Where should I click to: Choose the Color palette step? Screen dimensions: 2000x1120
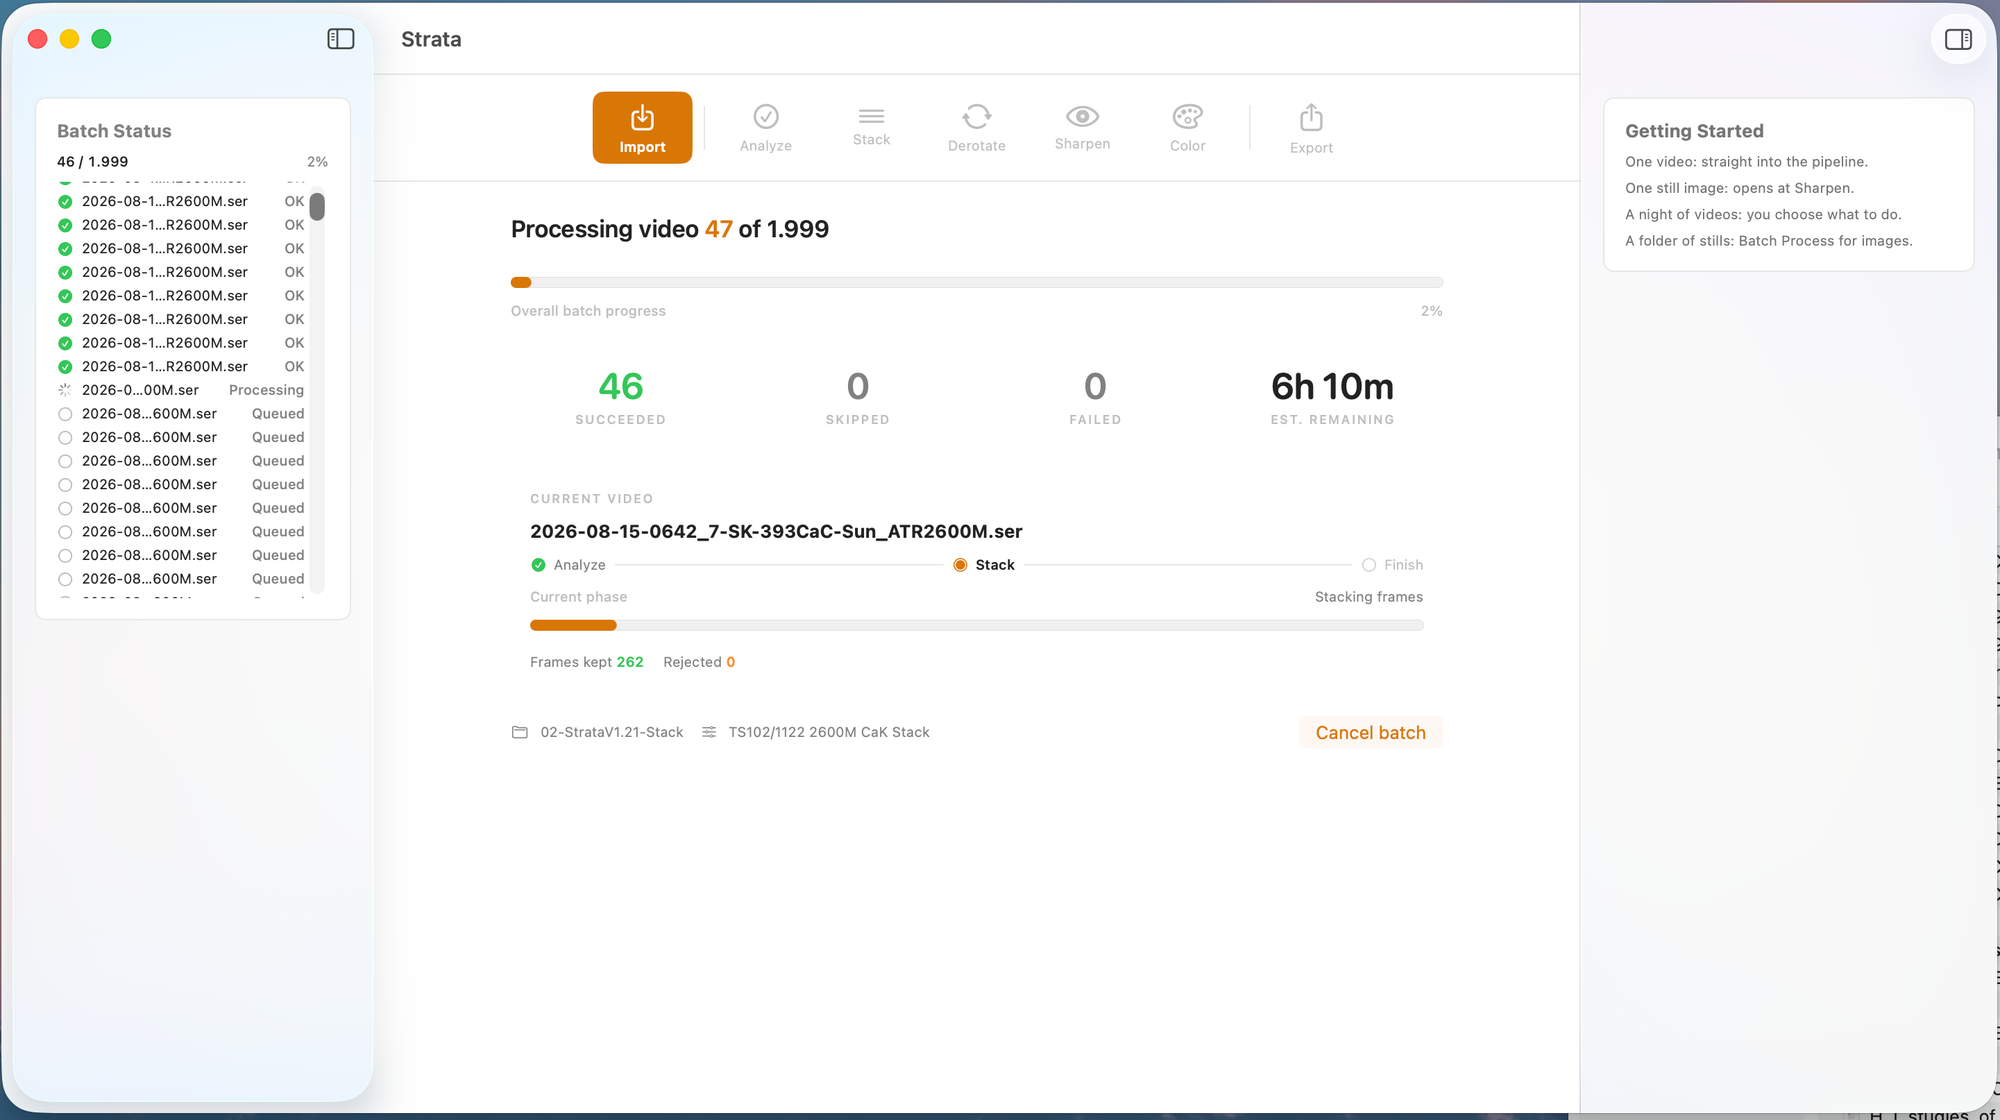click(x=1188, y=128)
